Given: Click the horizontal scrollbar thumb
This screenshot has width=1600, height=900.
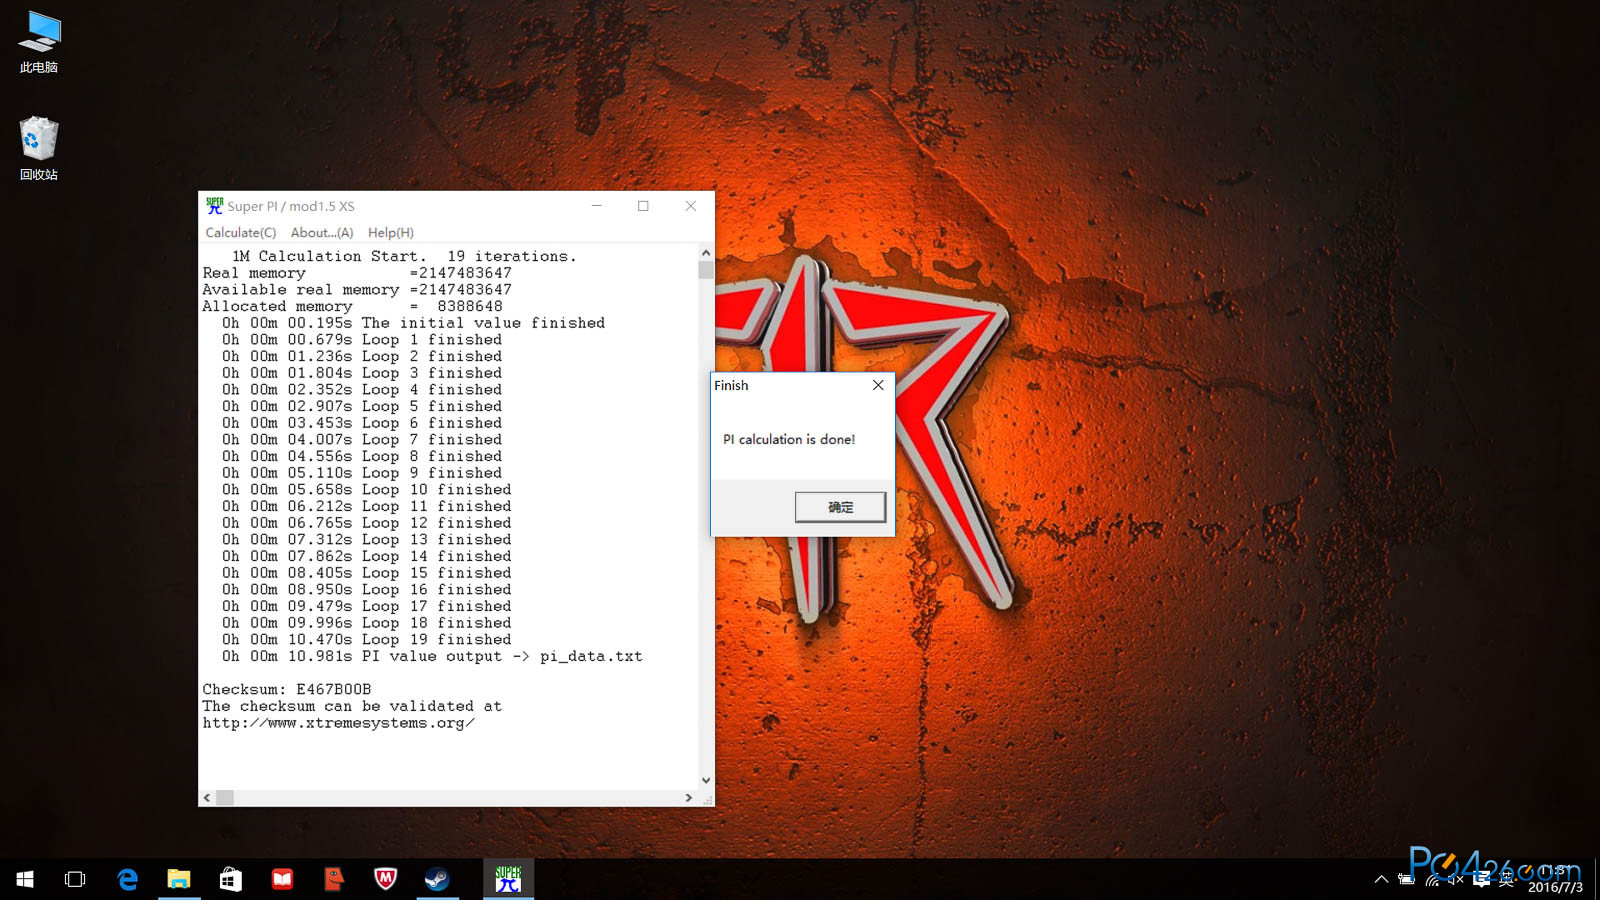Looking at the screenshot, I should (x=225, y=798).
